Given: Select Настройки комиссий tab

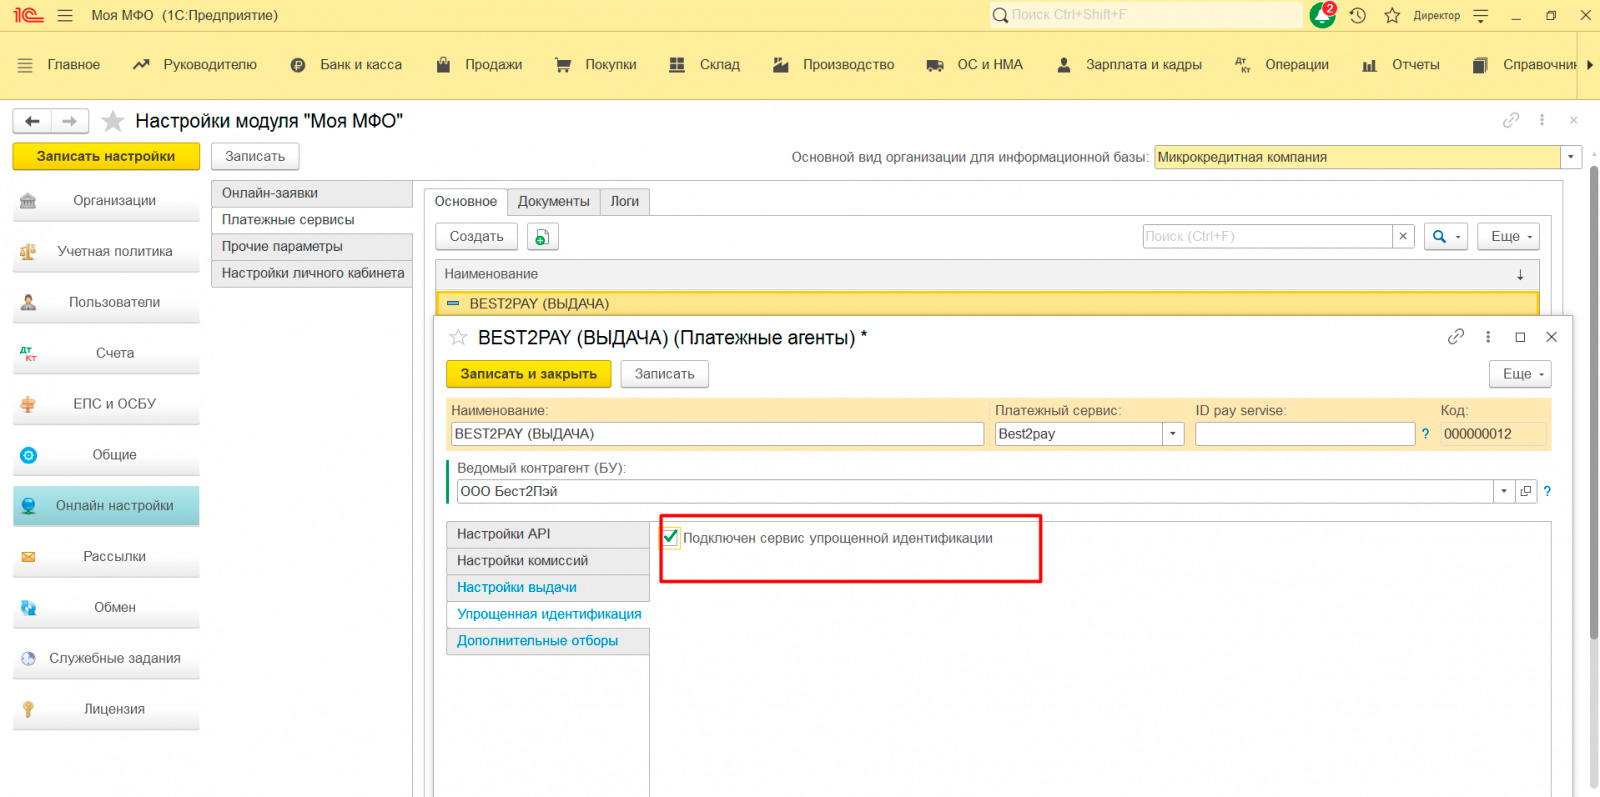Looking at the screenshot, I should 548,561.
